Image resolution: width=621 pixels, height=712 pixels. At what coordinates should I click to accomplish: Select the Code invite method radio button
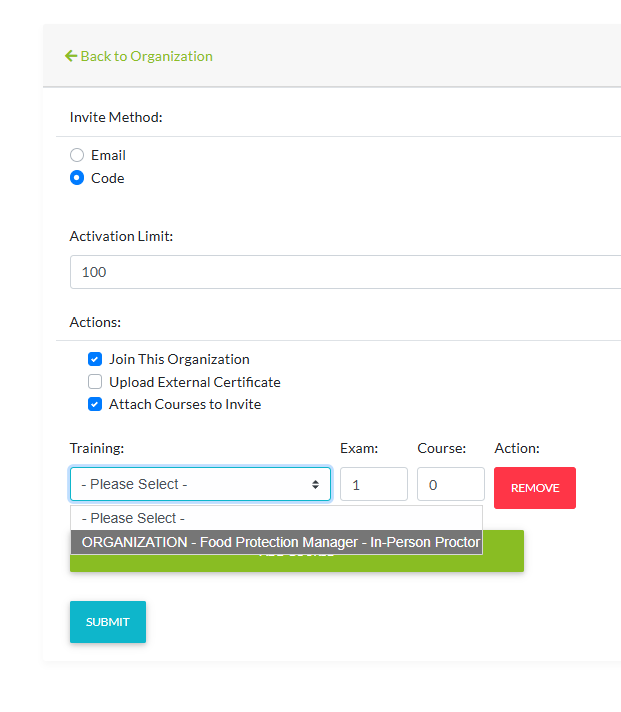coord(77,178)
